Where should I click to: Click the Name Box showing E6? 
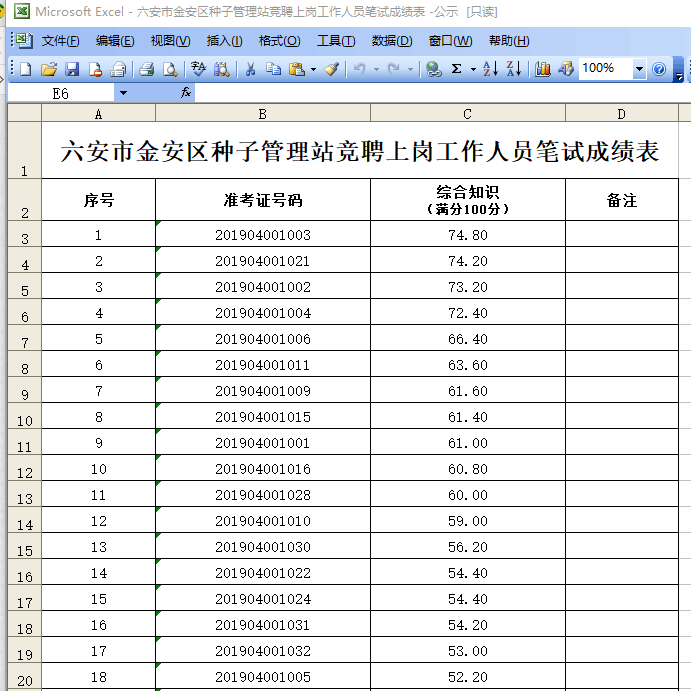click(x=61, y=93)
